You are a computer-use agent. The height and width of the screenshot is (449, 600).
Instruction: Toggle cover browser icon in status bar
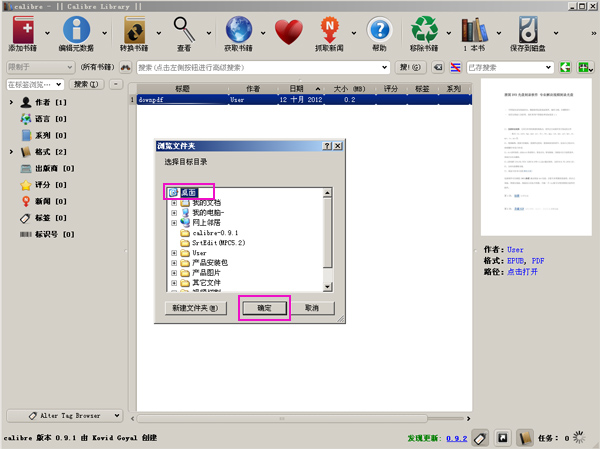(x=503, y=438)
